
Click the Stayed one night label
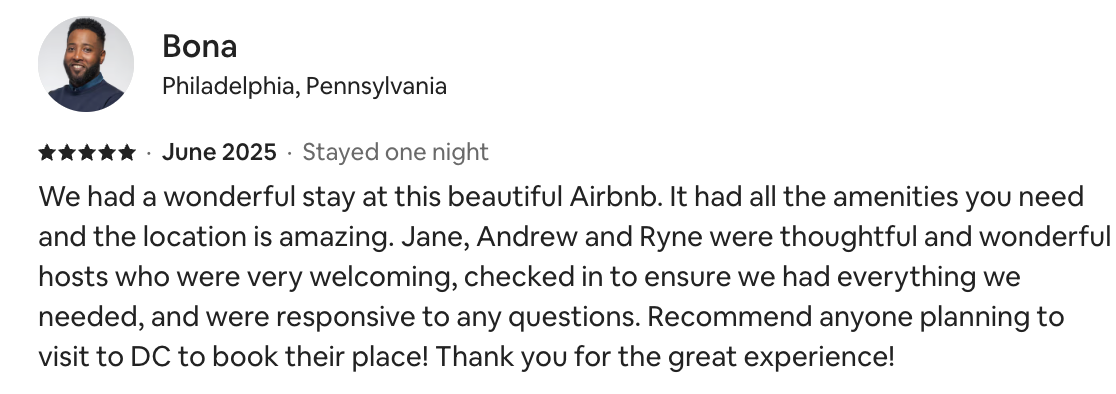[x=395, y=153]
